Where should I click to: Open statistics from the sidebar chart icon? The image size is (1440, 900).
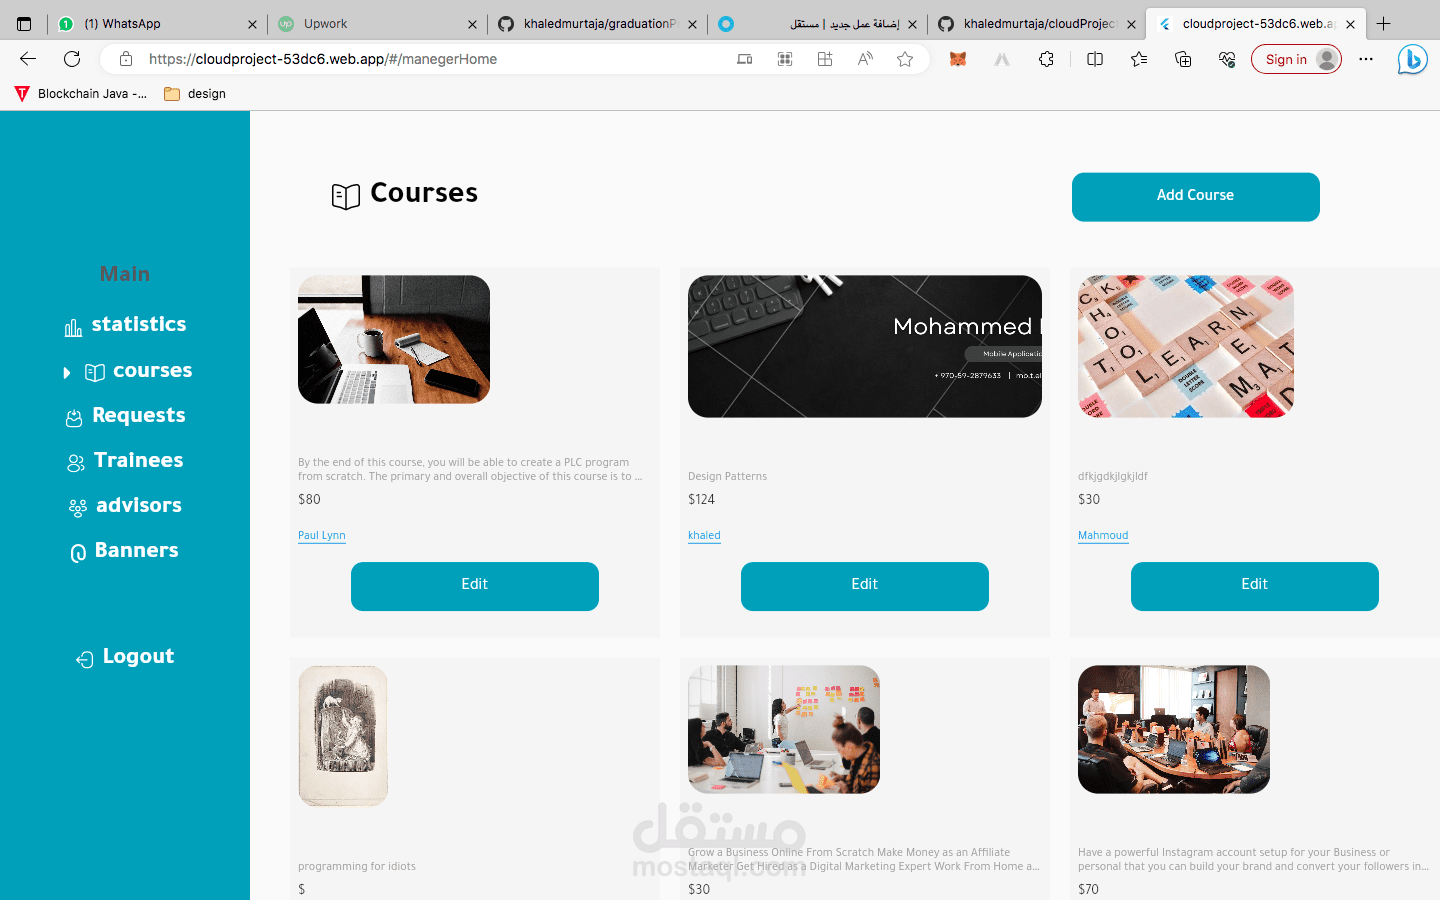click(x=73, y=328)
